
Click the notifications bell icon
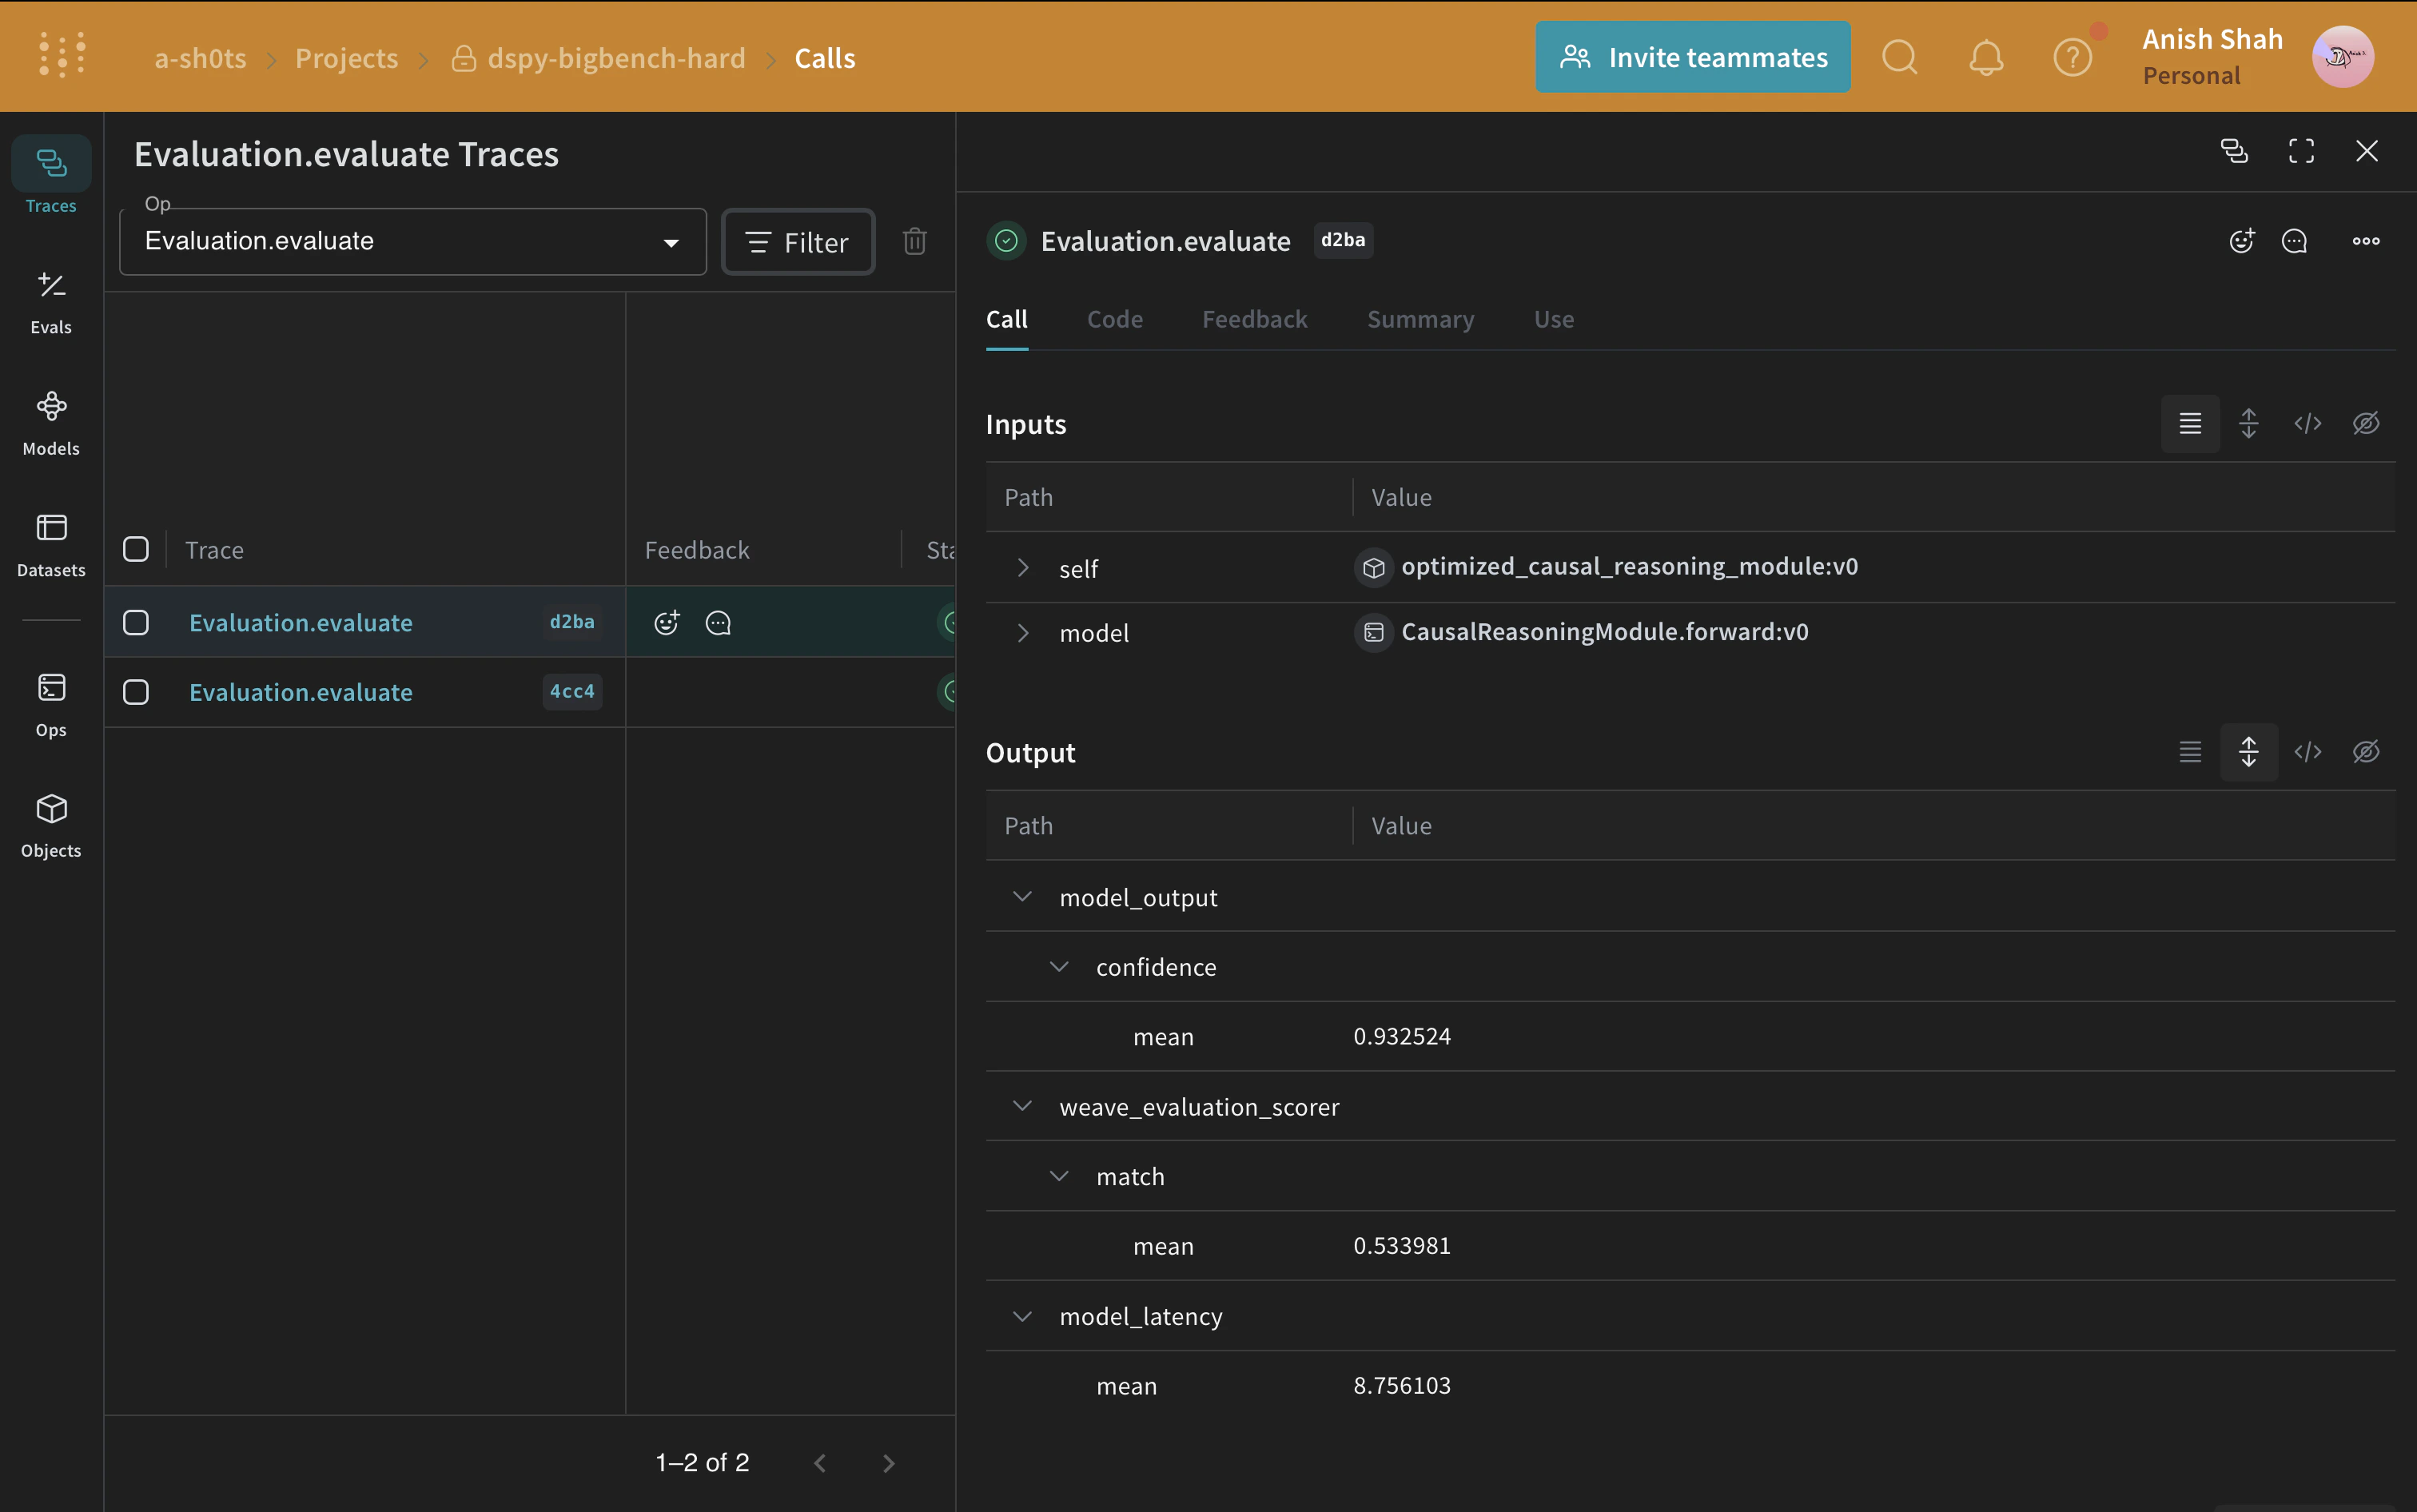tap(1986, 58)
